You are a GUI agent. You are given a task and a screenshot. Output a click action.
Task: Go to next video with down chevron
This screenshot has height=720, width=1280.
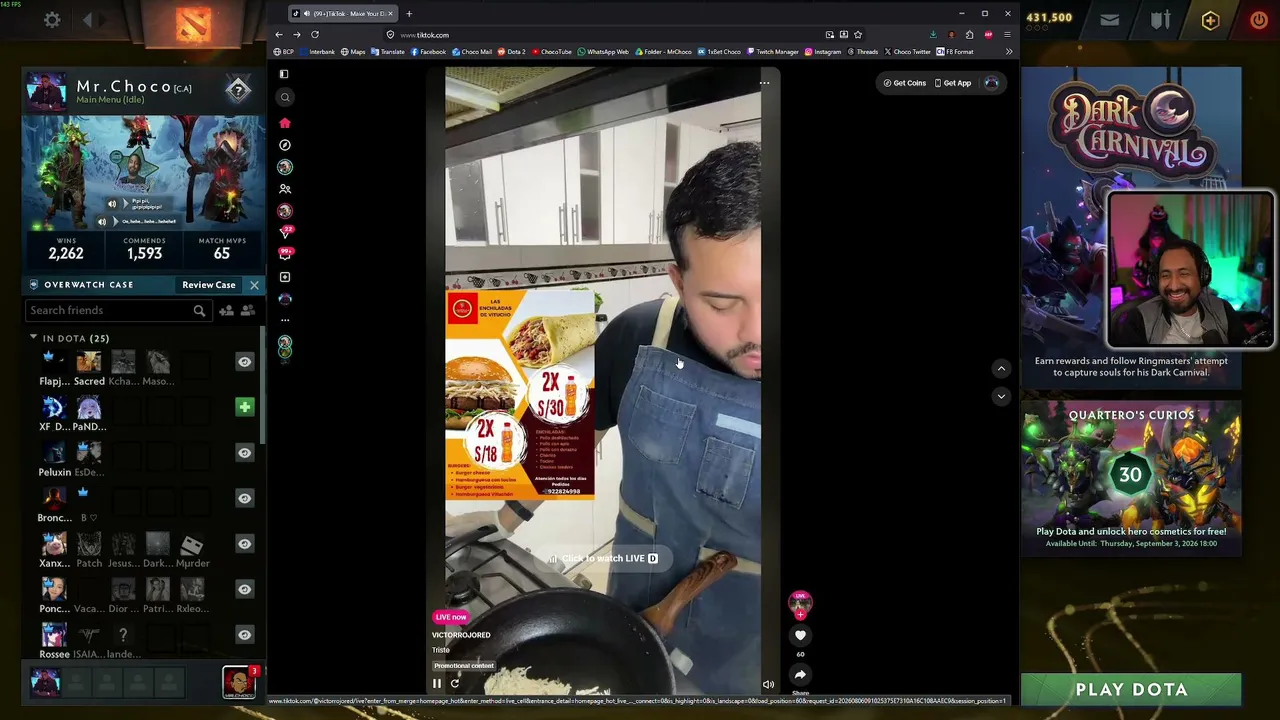pyautogui.click(x=1001, y=396)
